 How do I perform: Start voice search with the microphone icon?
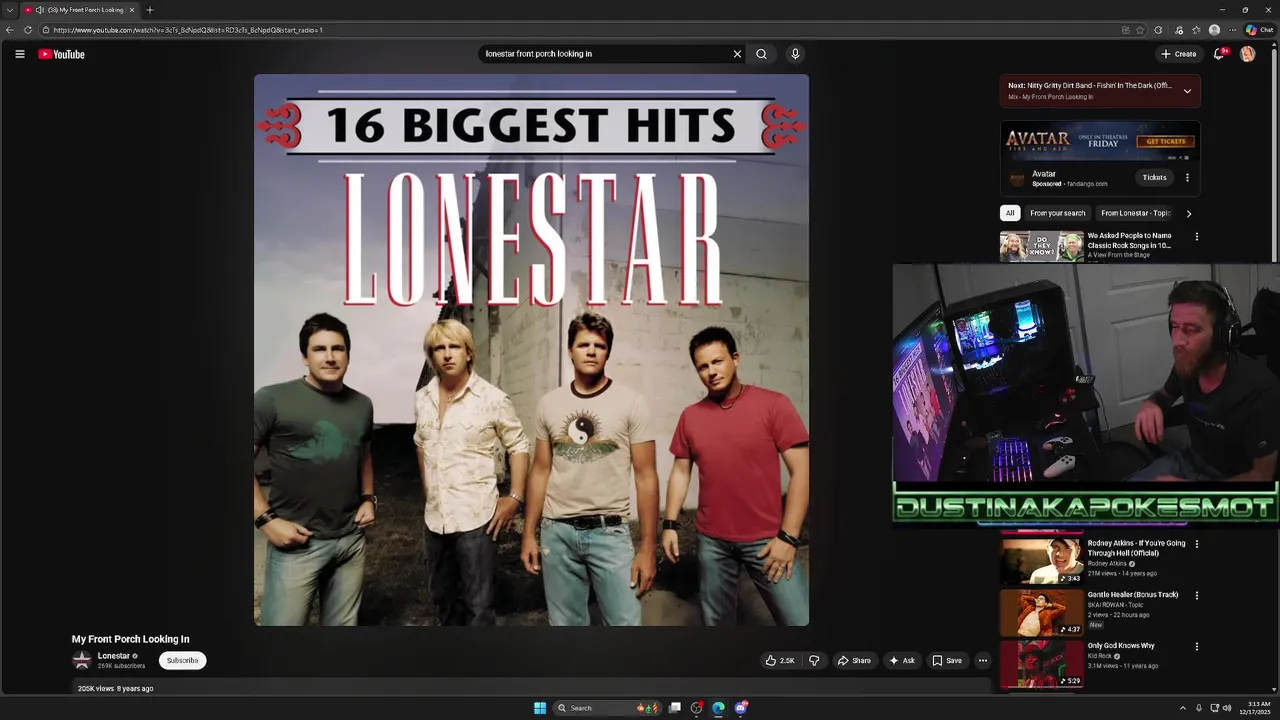[x=795, y=54]
